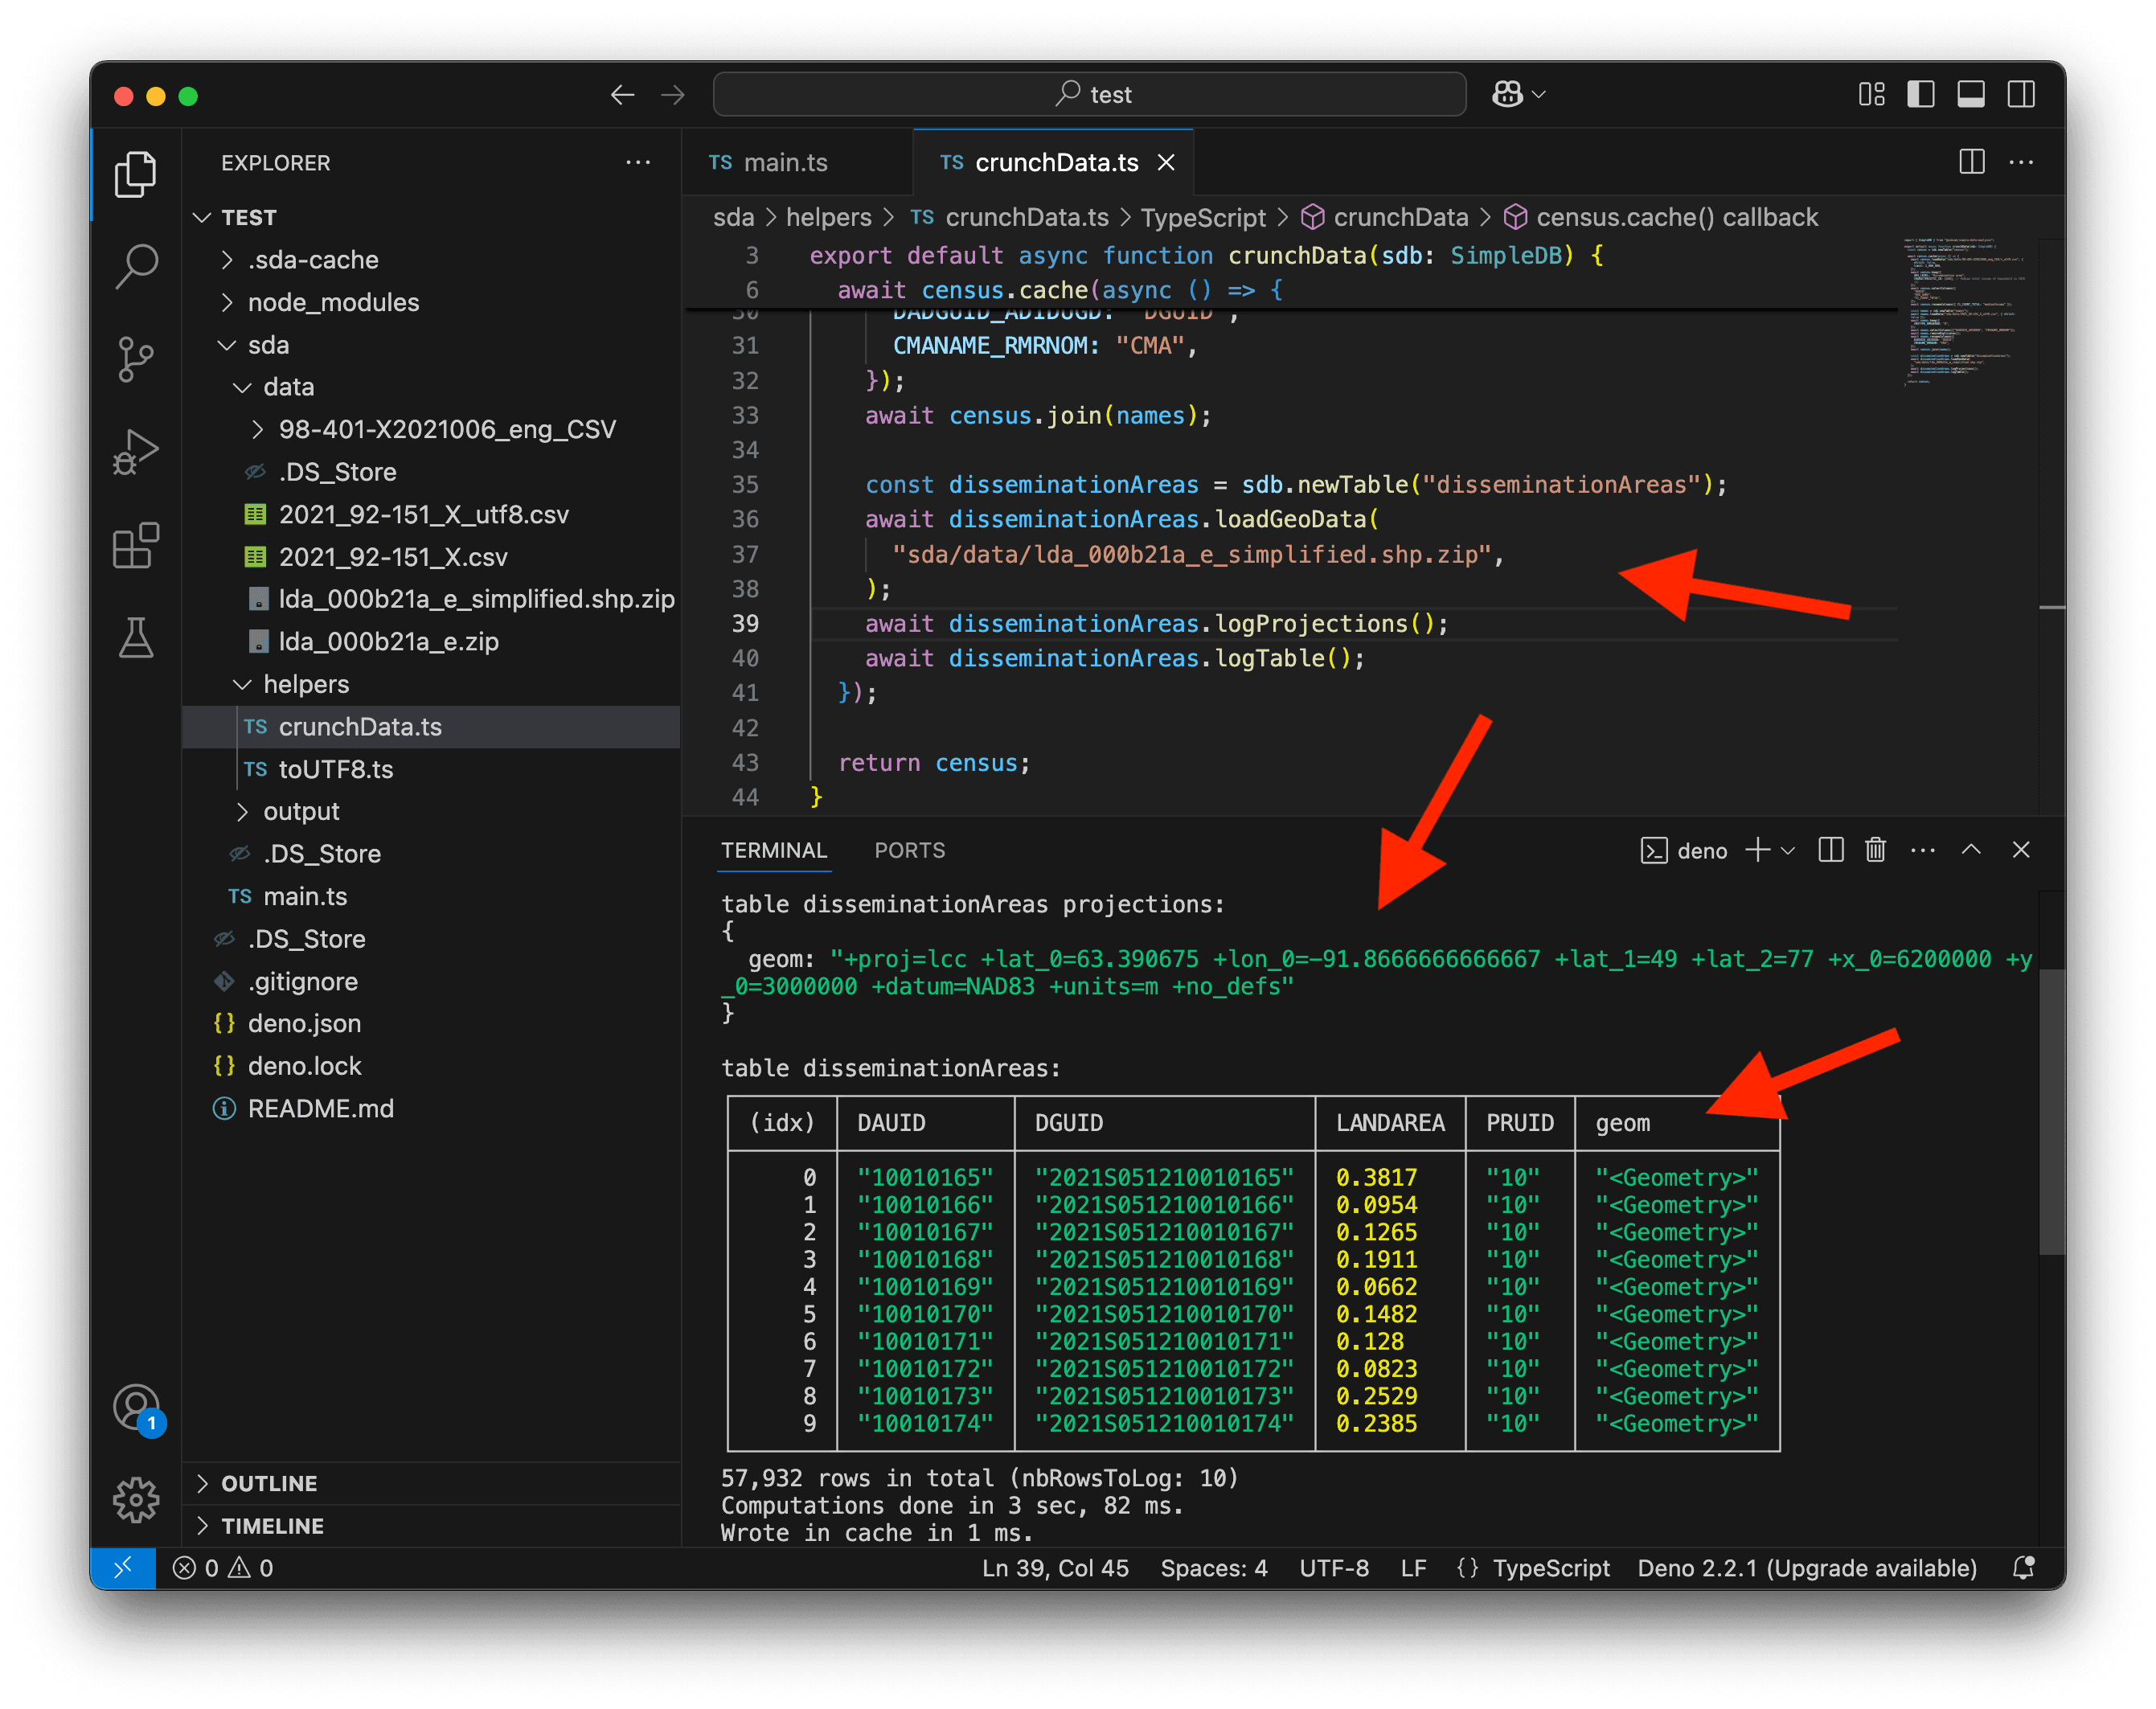
Task: Change Spaces: 4 indentation setting
Action: pyautogui.click(x=1213, y=1567)
